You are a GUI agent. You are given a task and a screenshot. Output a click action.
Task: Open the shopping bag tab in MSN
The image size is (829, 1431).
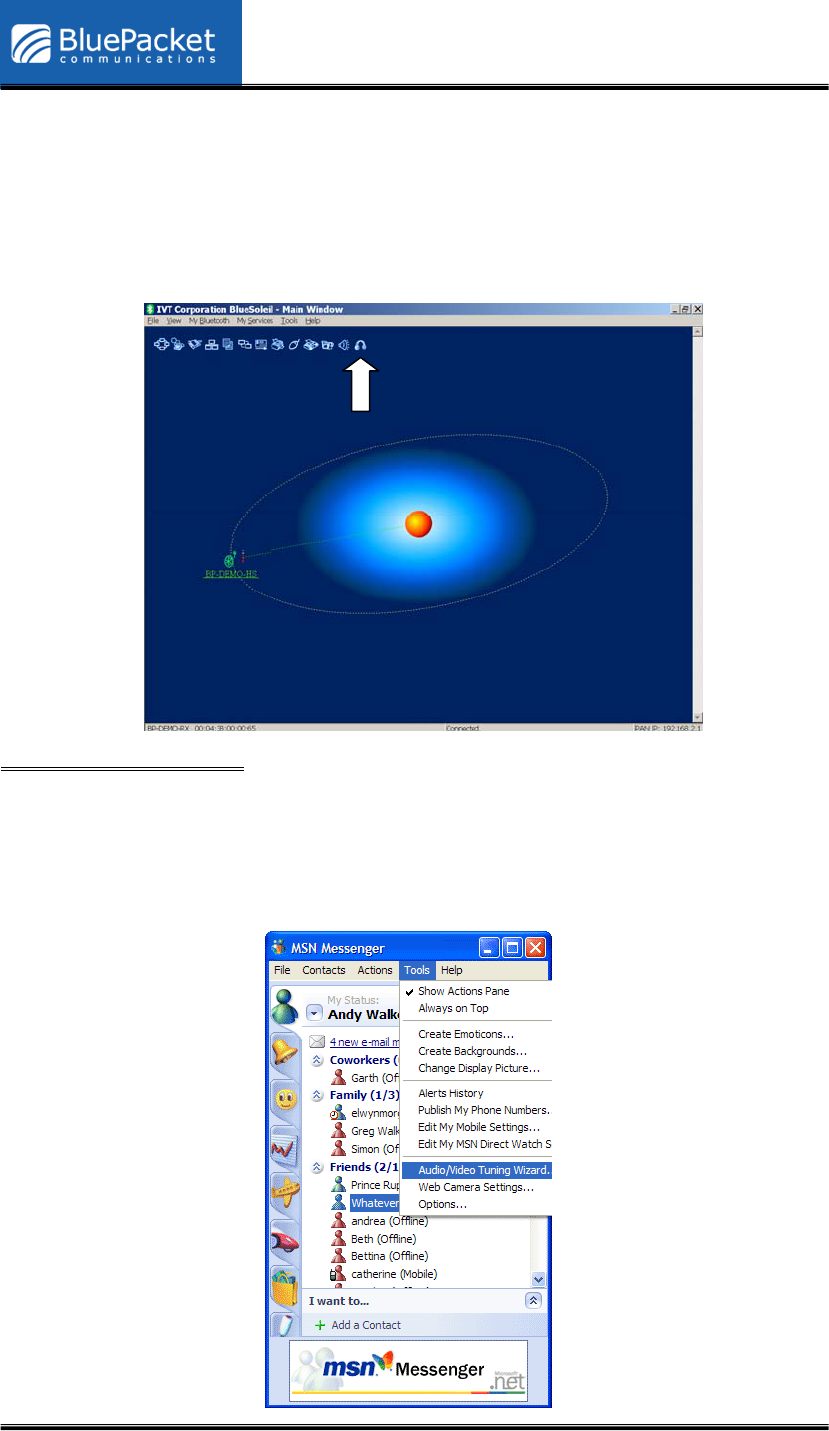[x=286, y=1286]
